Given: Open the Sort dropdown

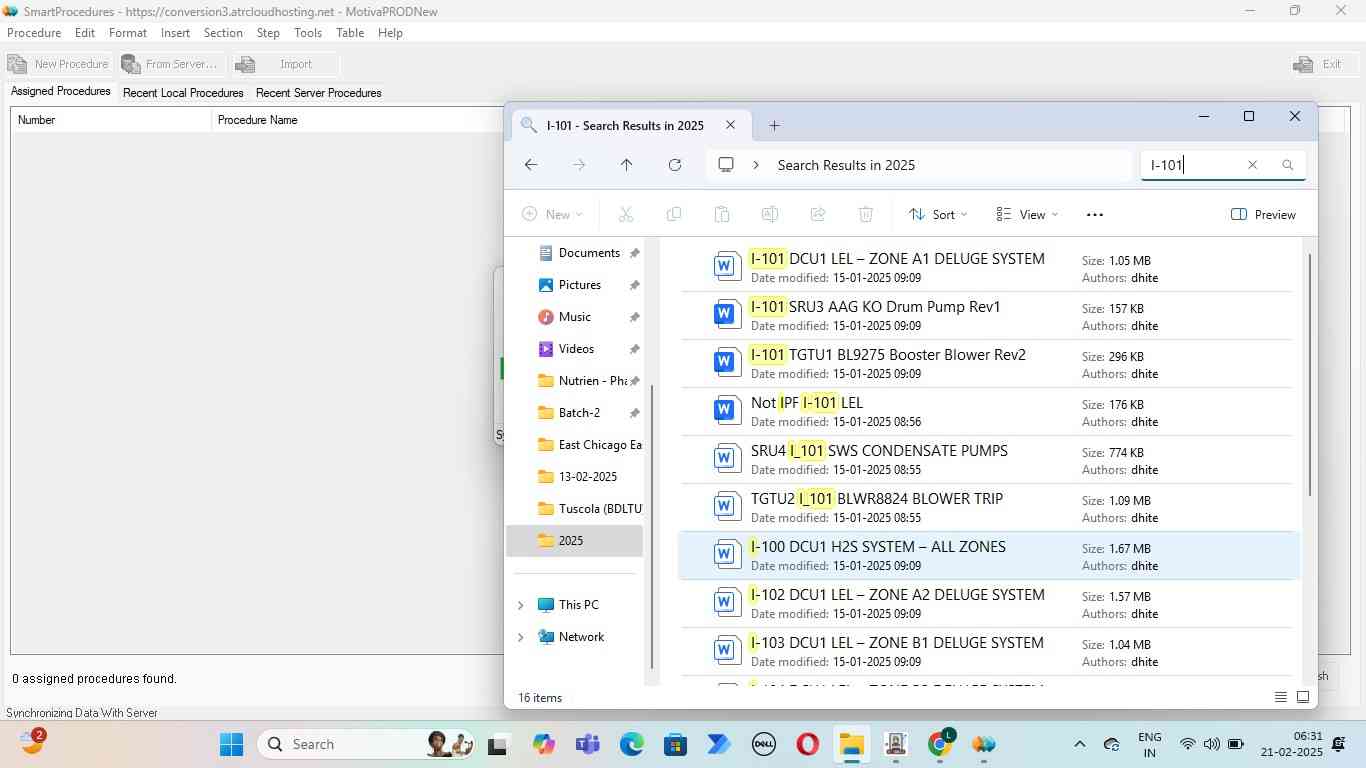Looking at the screenshot, I should [x=938, y=214].
